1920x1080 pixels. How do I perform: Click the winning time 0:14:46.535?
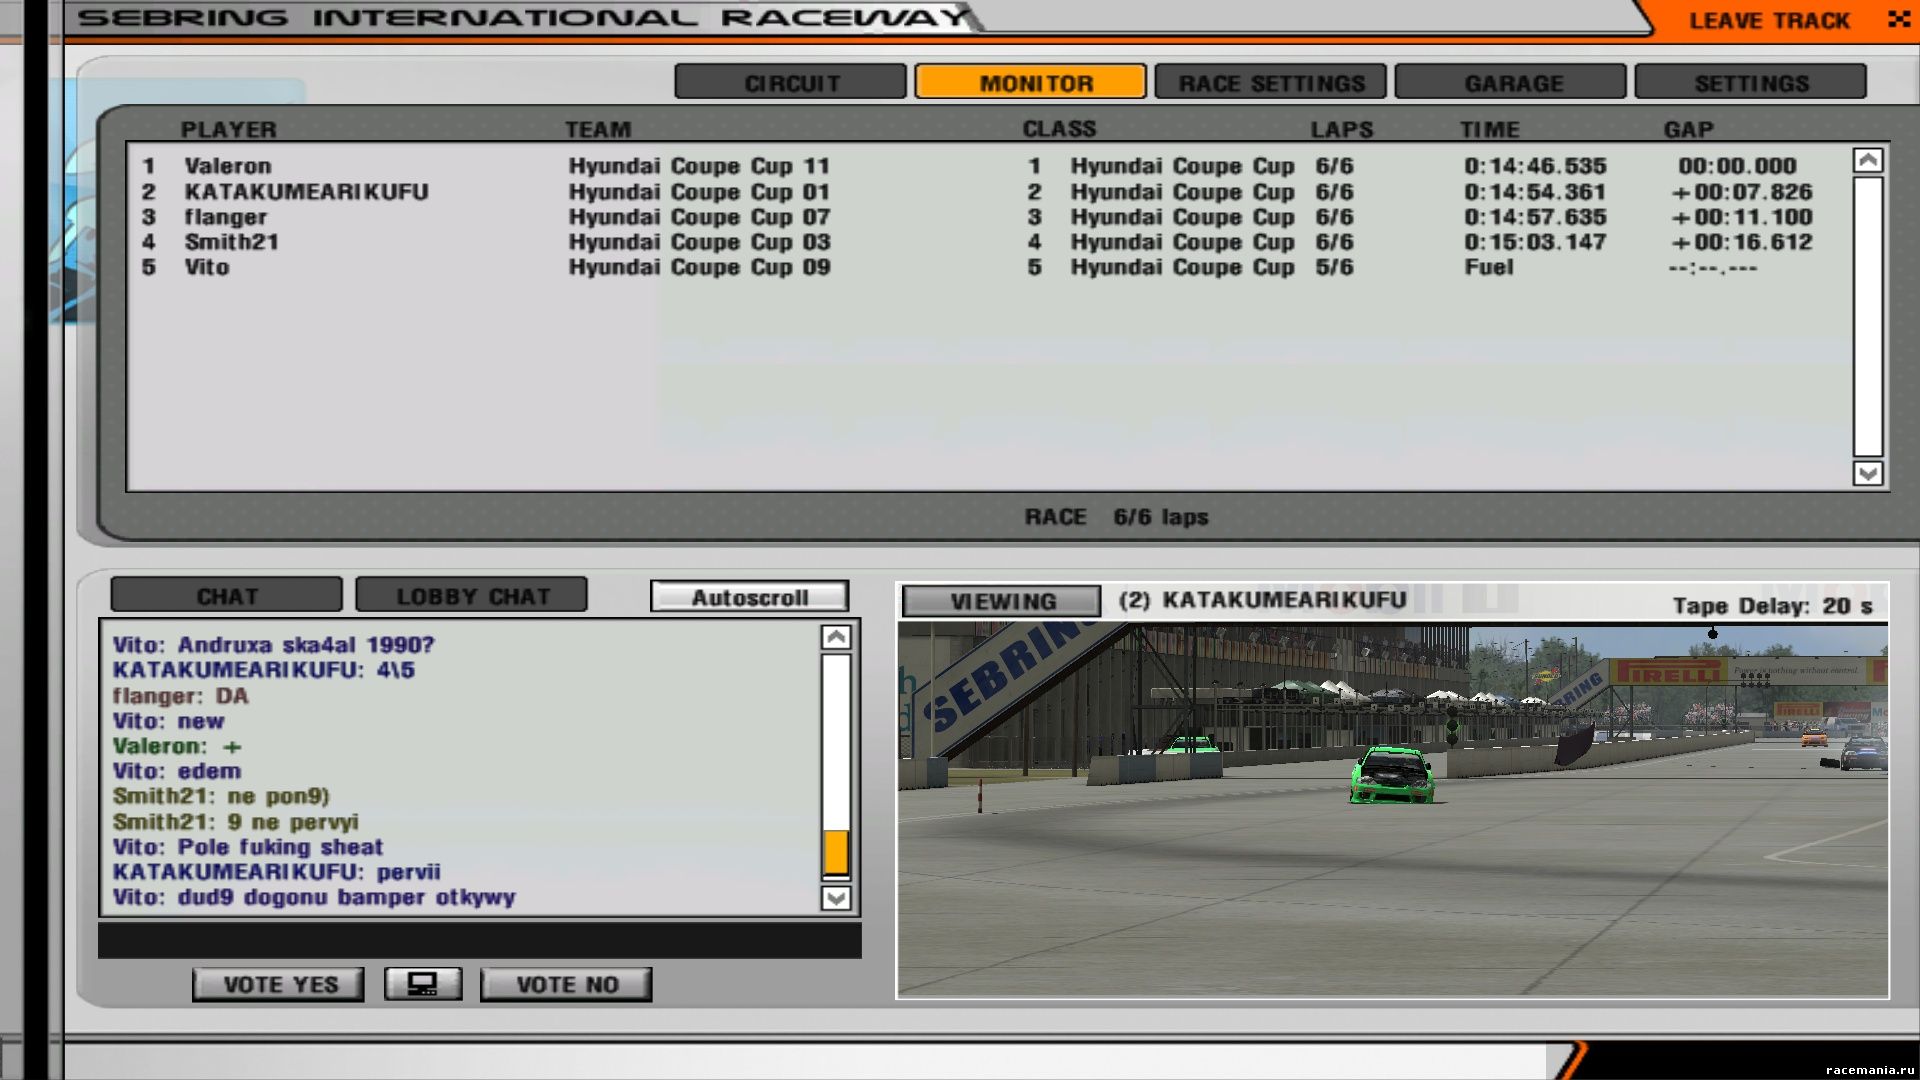click(x=1535, y=166)
